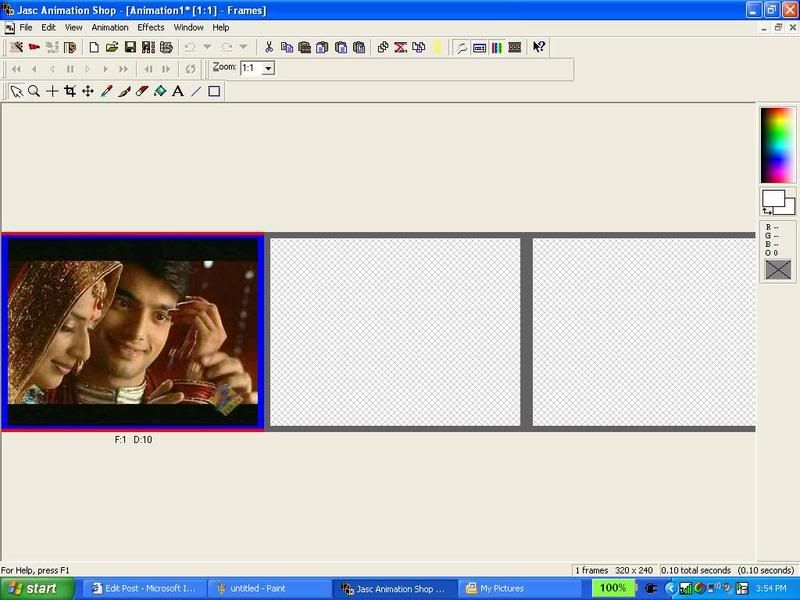Jump to the last frame

(x=123, y=69)
